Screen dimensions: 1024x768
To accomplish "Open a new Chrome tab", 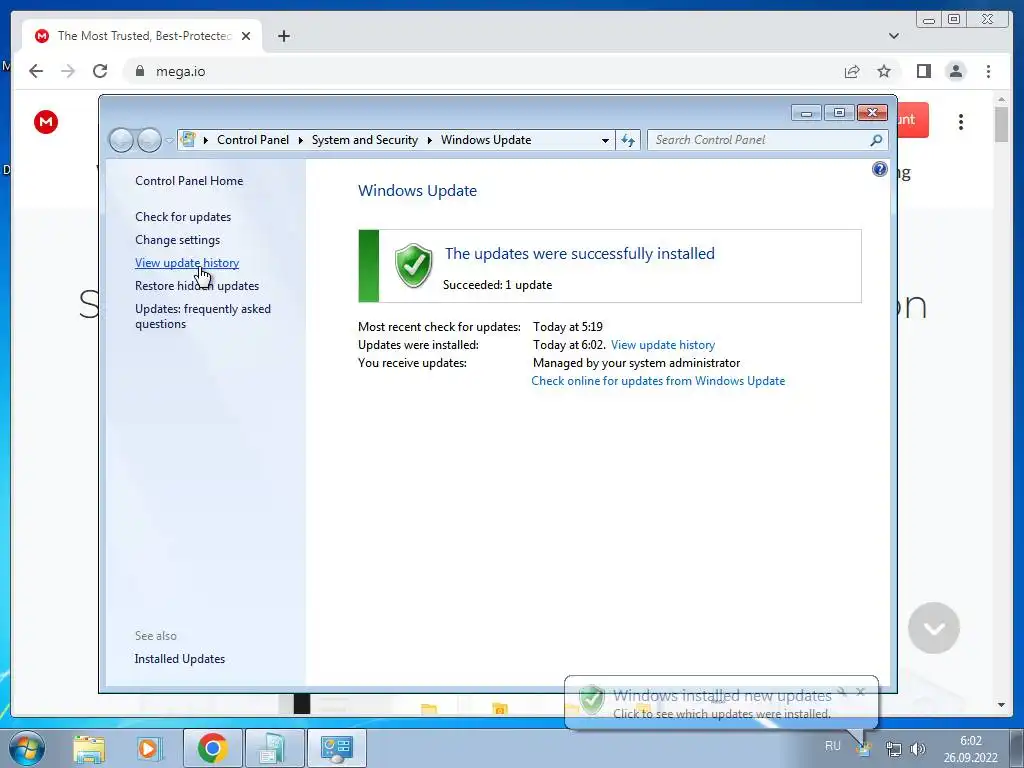I will [283, 36].
